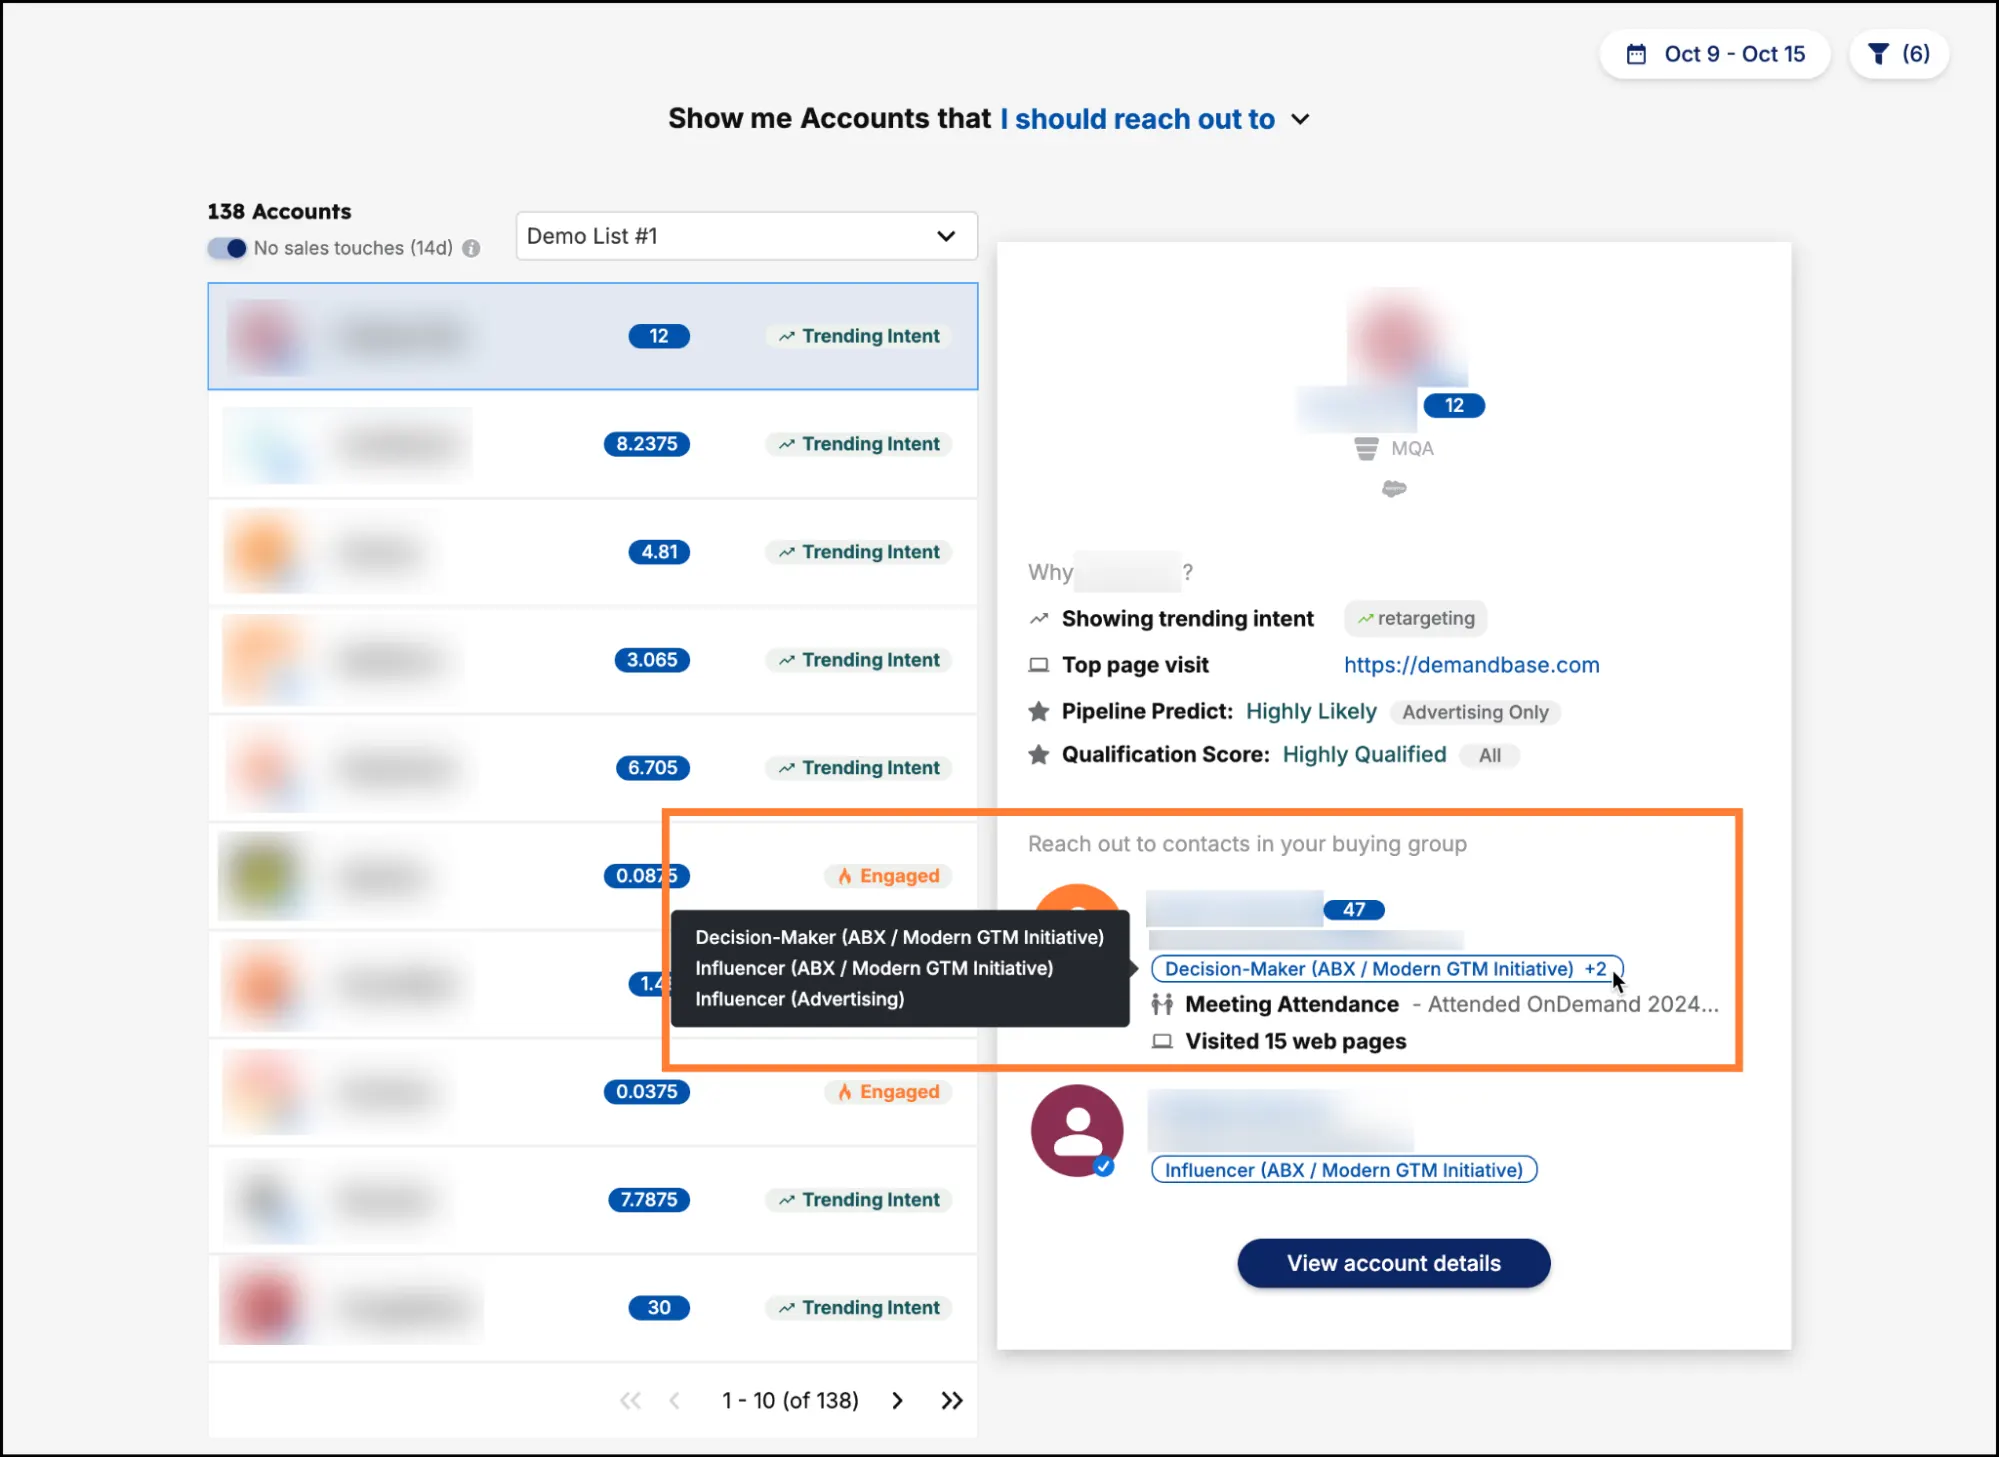Expand the +2 roles on Decision-Maker tag

tap(1594, 969)
